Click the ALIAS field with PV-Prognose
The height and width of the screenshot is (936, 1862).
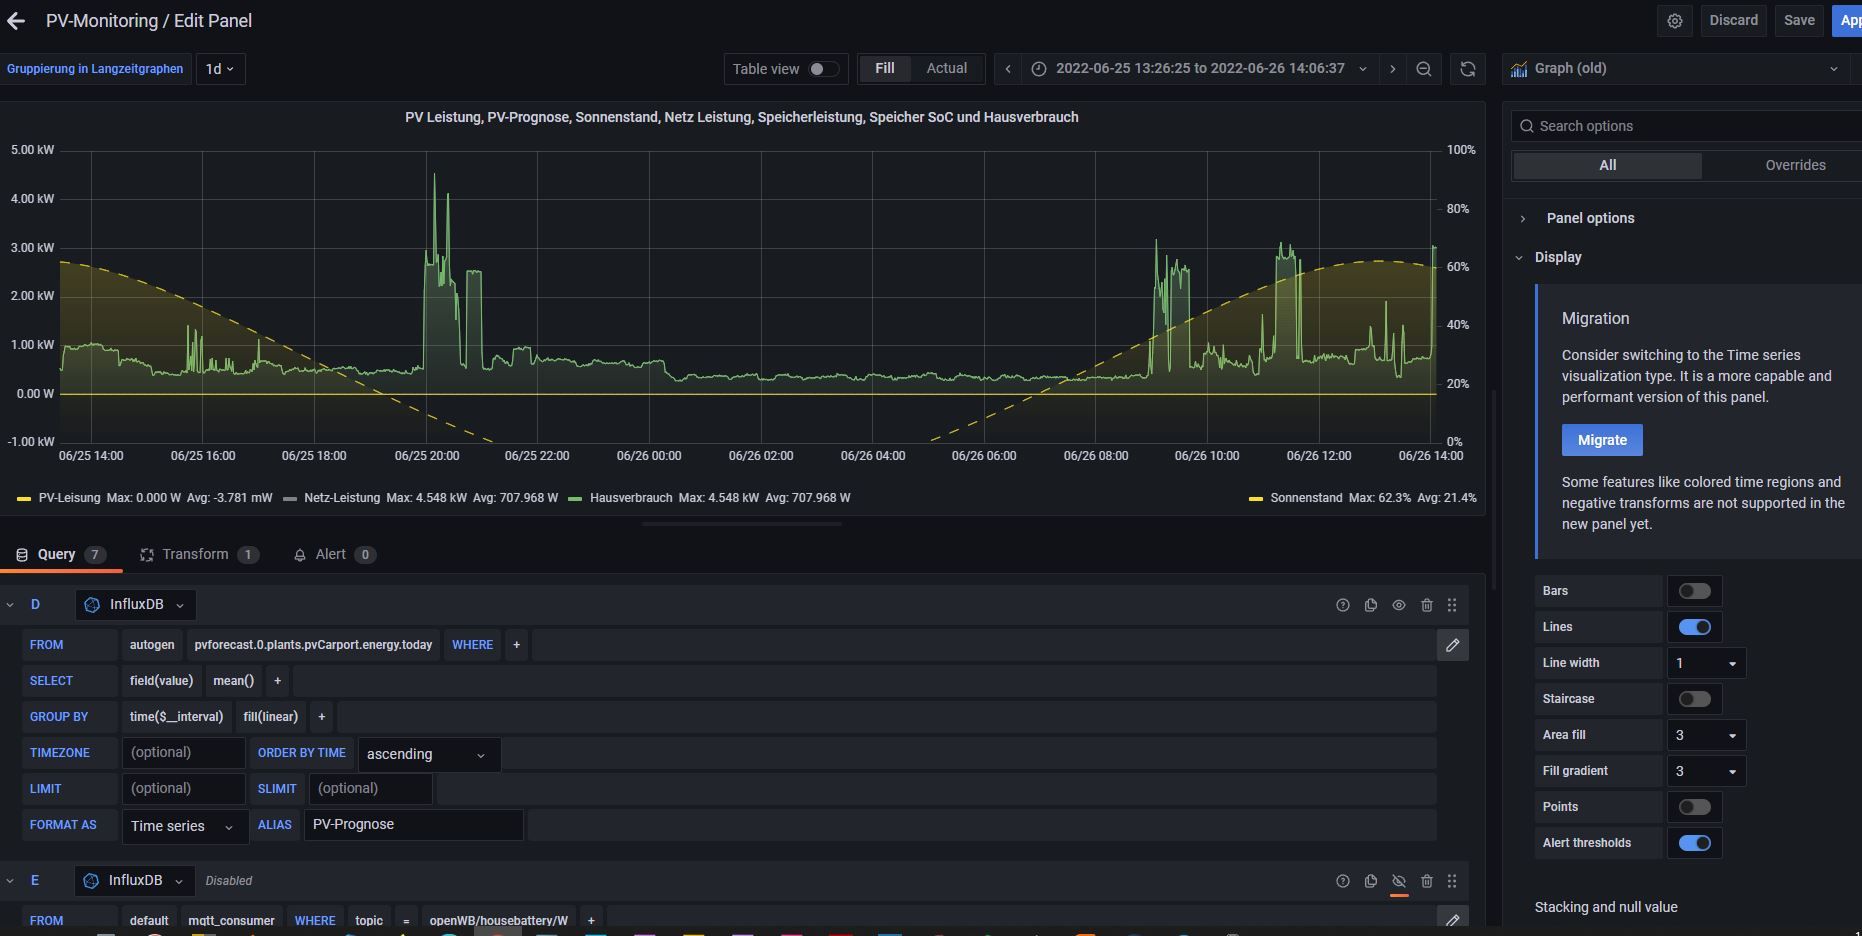[x=414, y=825]
